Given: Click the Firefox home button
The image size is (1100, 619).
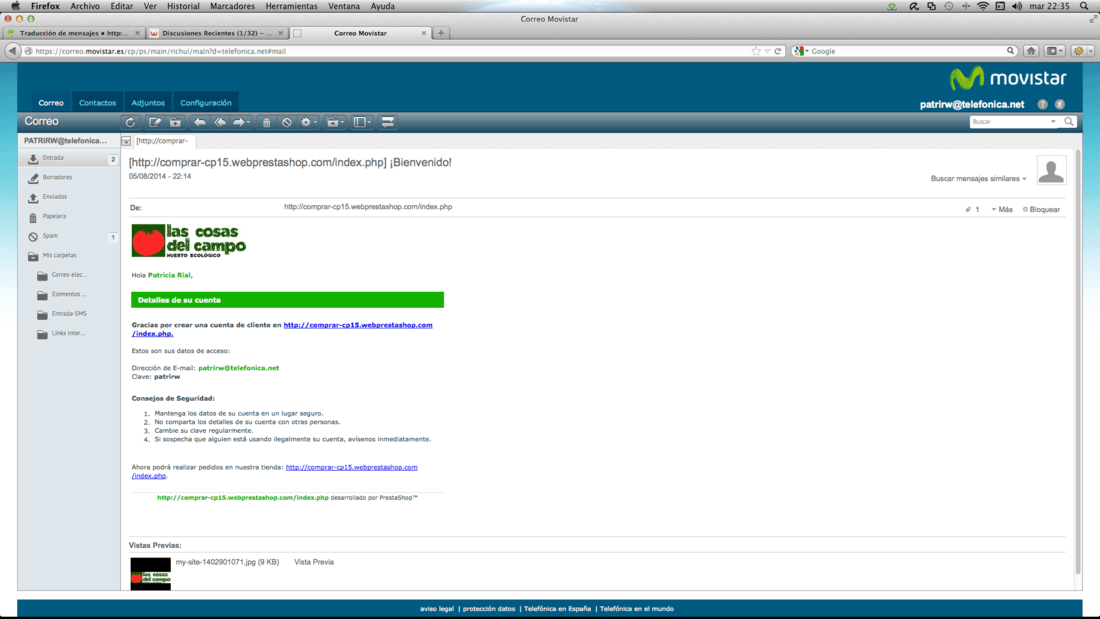Looking at the screenshot, I should coord(1031,51).
